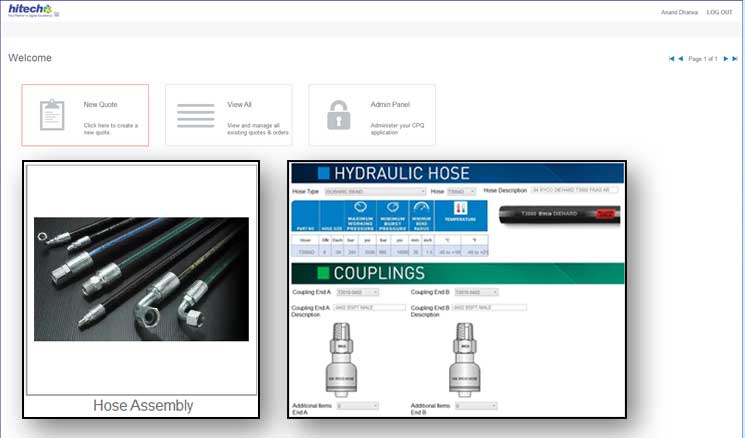Click the View All list lines icon
Image resolution: width=745 pixels, height=438 pixels.
coord(196,115)
